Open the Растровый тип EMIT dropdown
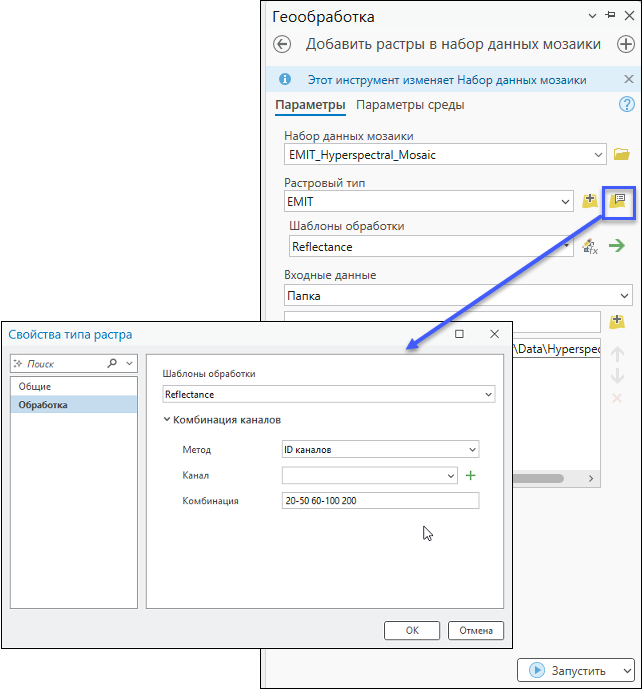 (566, 202)
